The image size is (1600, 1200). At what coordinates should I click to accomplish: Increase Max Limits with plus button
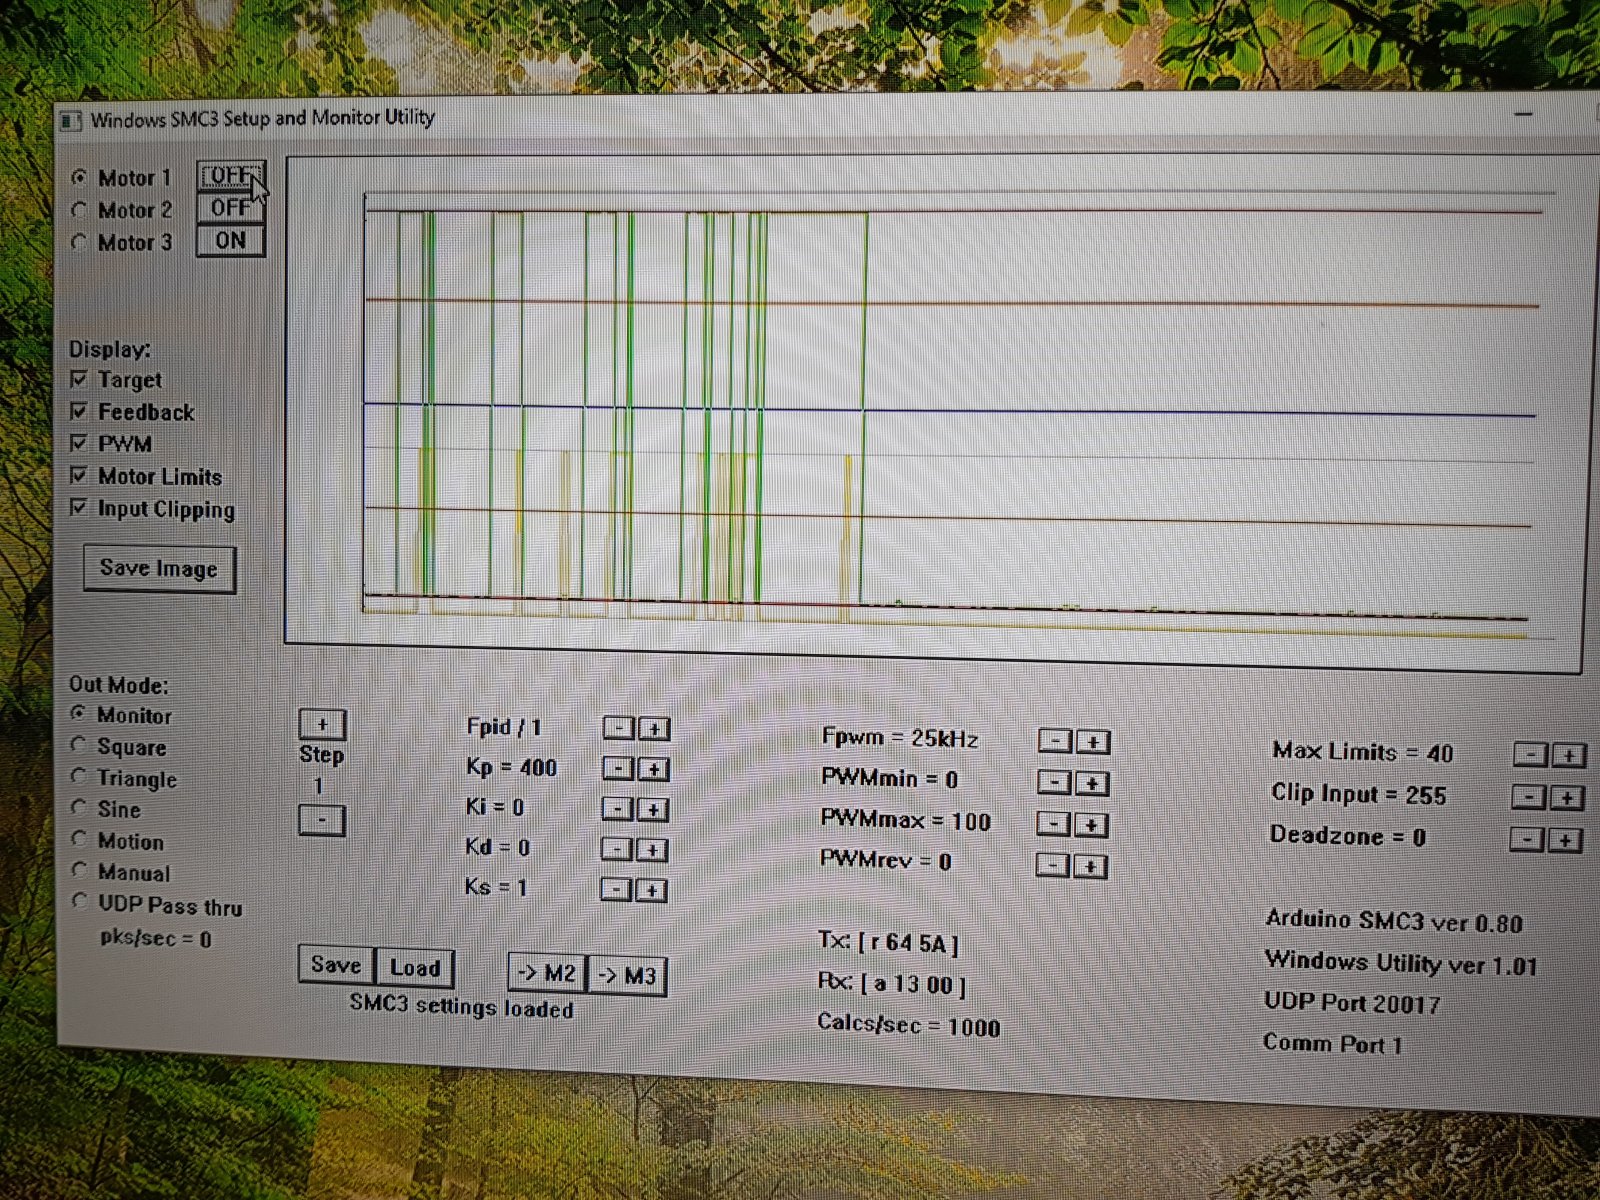tap(1568, 756)
